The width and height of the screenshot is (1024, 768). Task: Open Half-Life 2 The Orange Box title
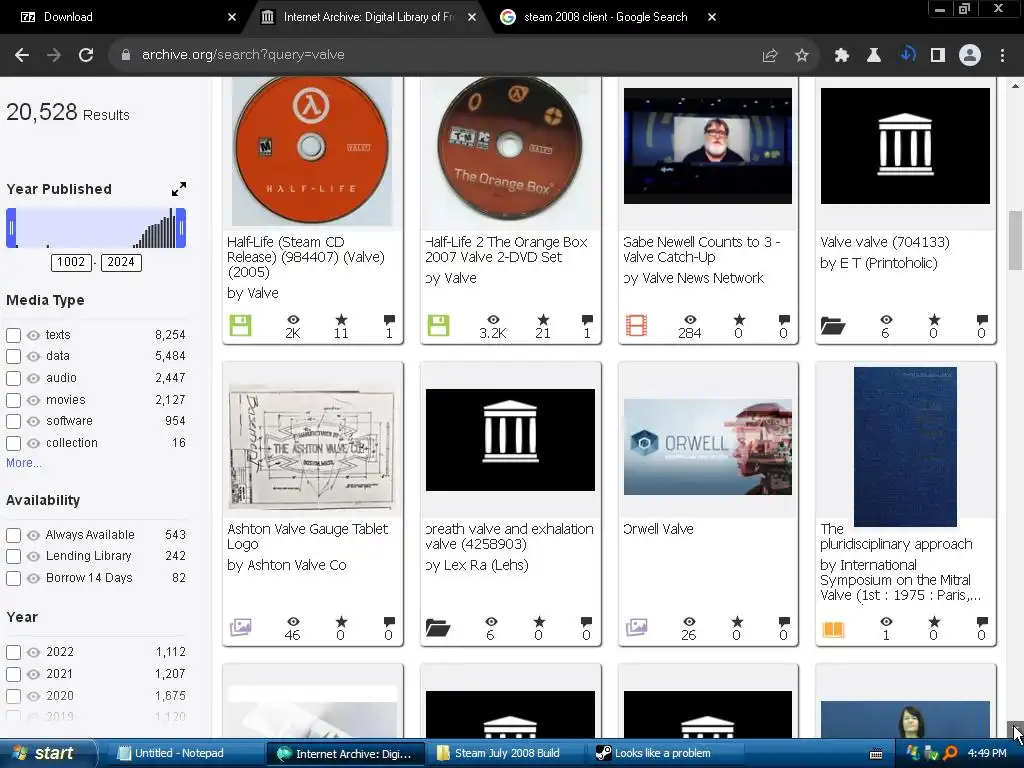507,249
